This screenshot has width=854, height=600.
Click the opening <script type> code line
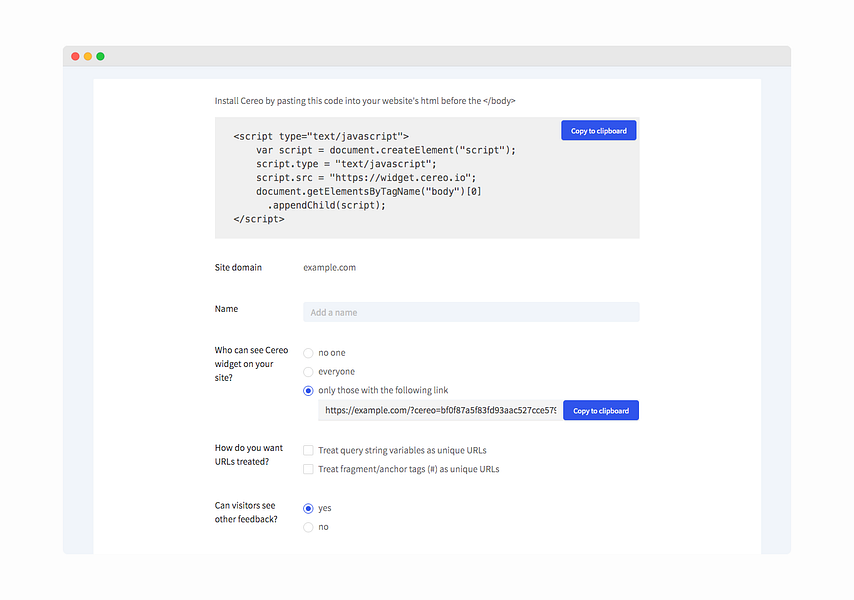point(321,136)
